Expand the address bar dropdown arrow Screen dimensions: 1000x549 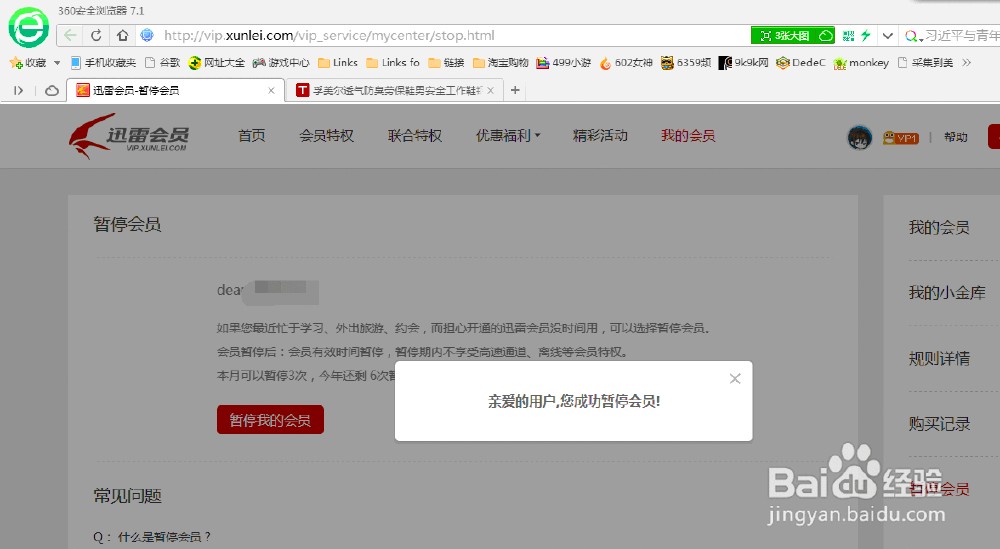coord(887,36)
